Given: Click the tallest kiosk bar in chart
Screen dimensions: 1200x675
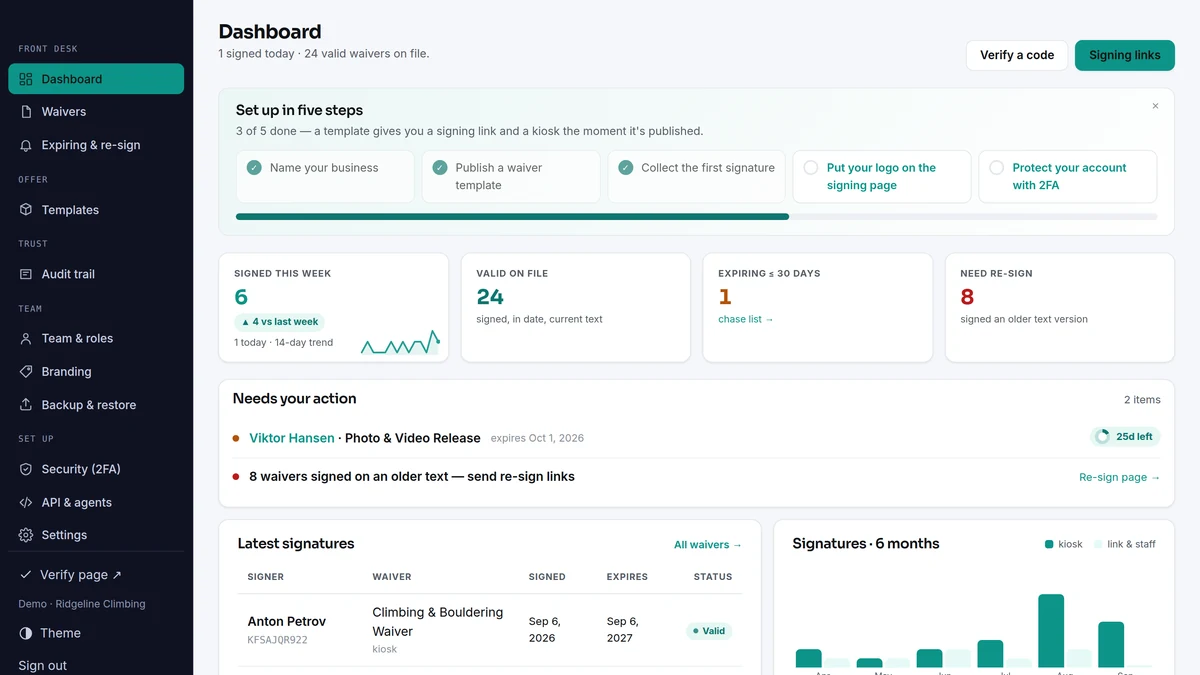Looking at the screenshot, I should pos(1051,631).
